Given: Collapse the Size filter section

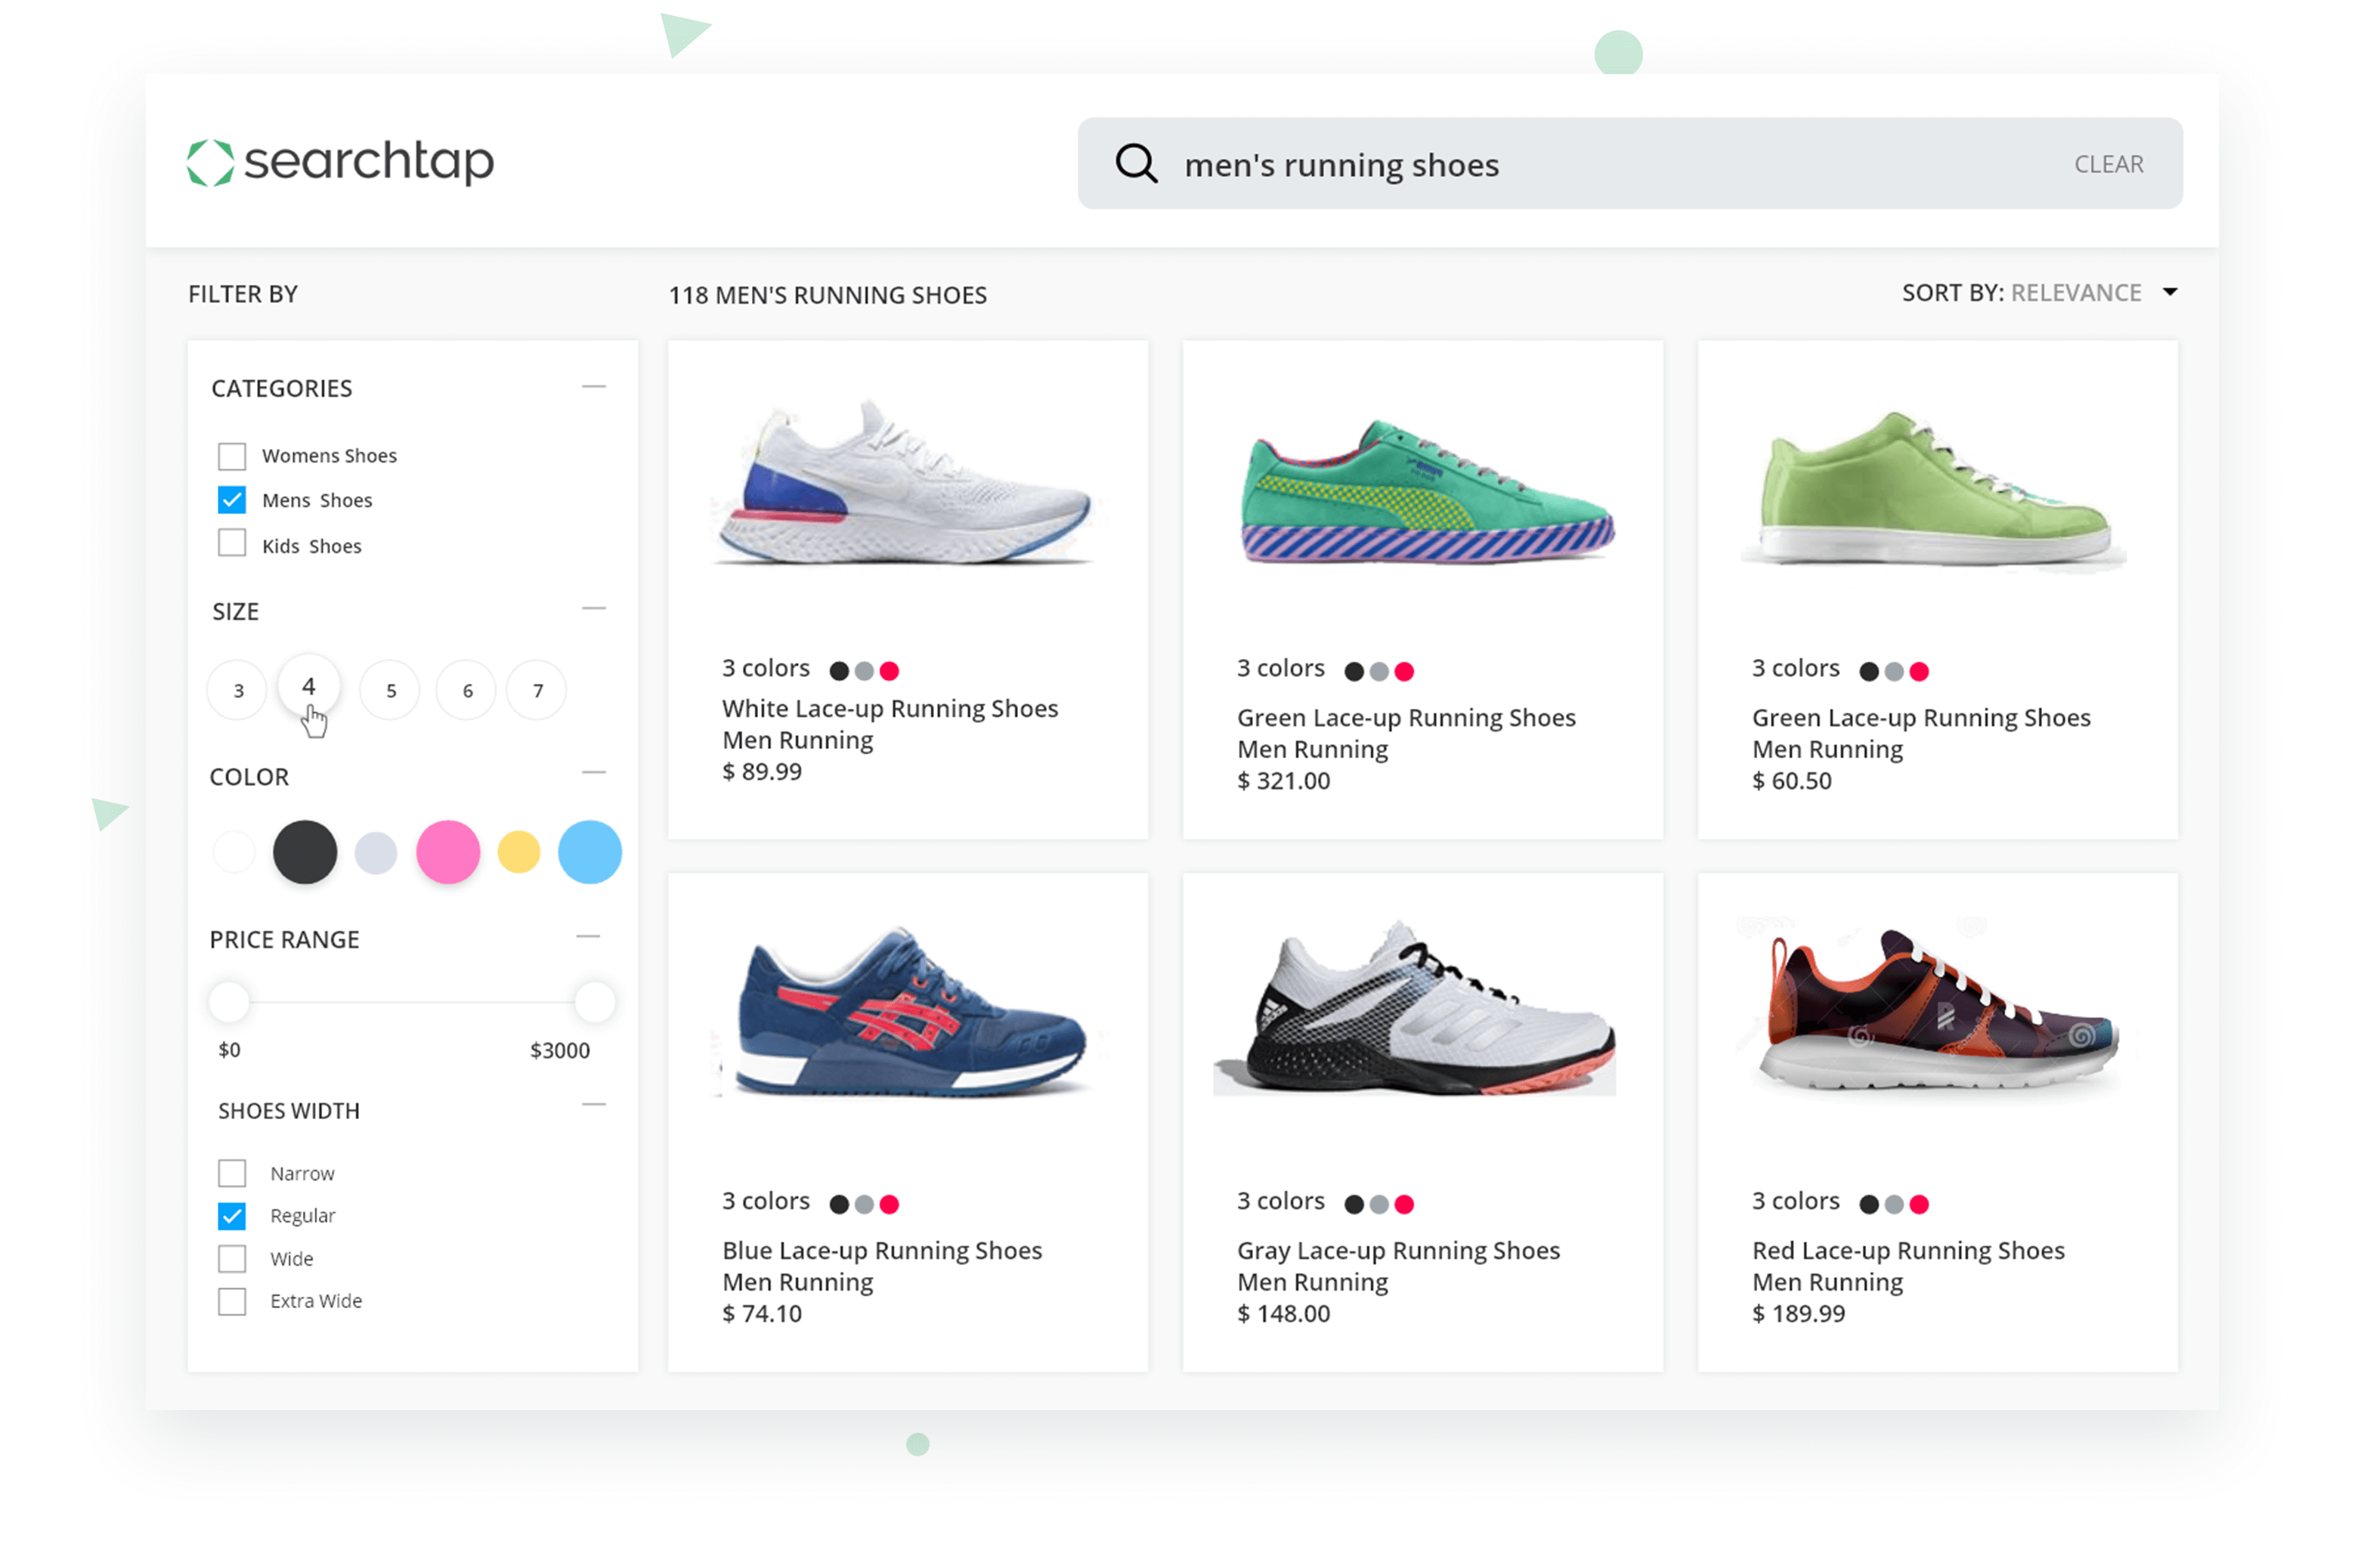Looking at the screenshot, I should [x=594, y=608].
